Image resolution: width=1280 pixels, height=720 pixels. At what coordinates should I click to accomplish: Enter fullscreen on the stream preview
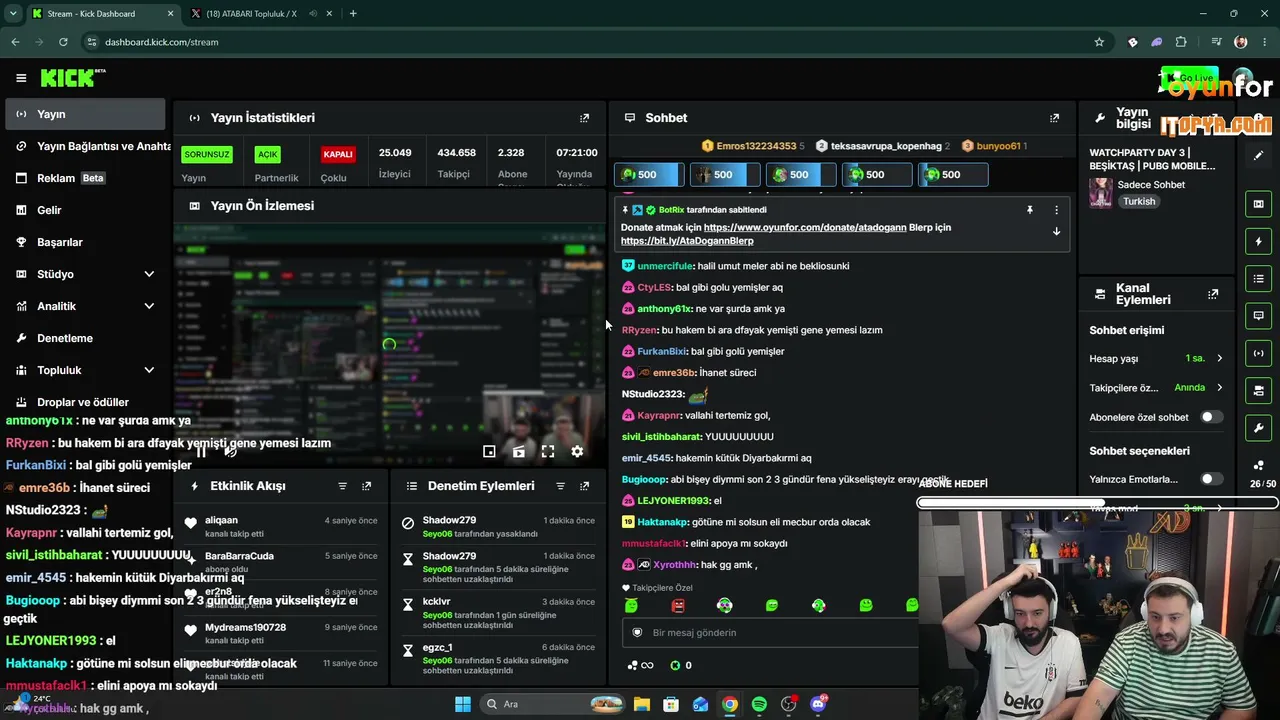coord(548,452)
